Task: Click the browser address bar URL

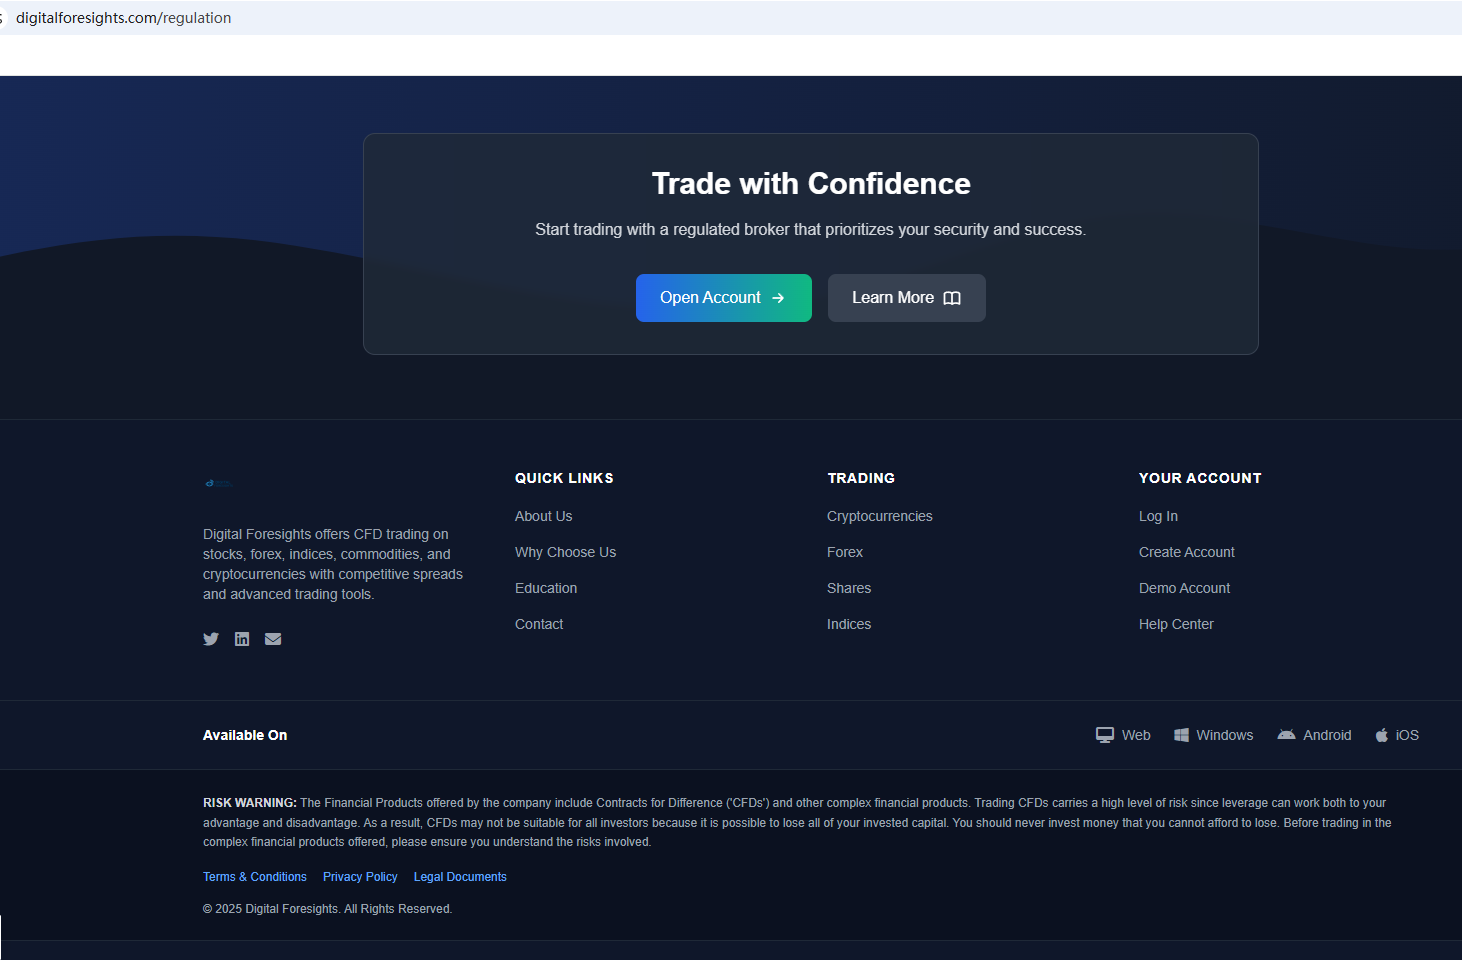Action: click(x=123, y=18)
